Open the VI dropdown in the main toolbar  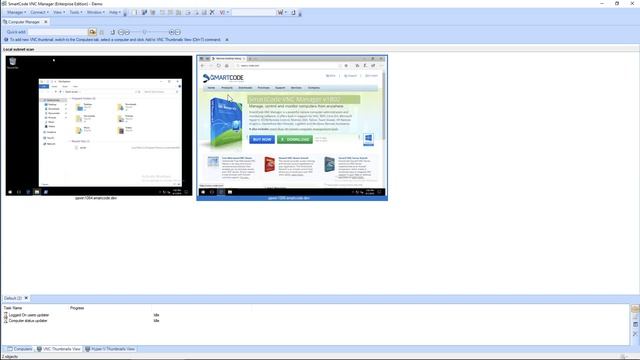tap(224, 12)
